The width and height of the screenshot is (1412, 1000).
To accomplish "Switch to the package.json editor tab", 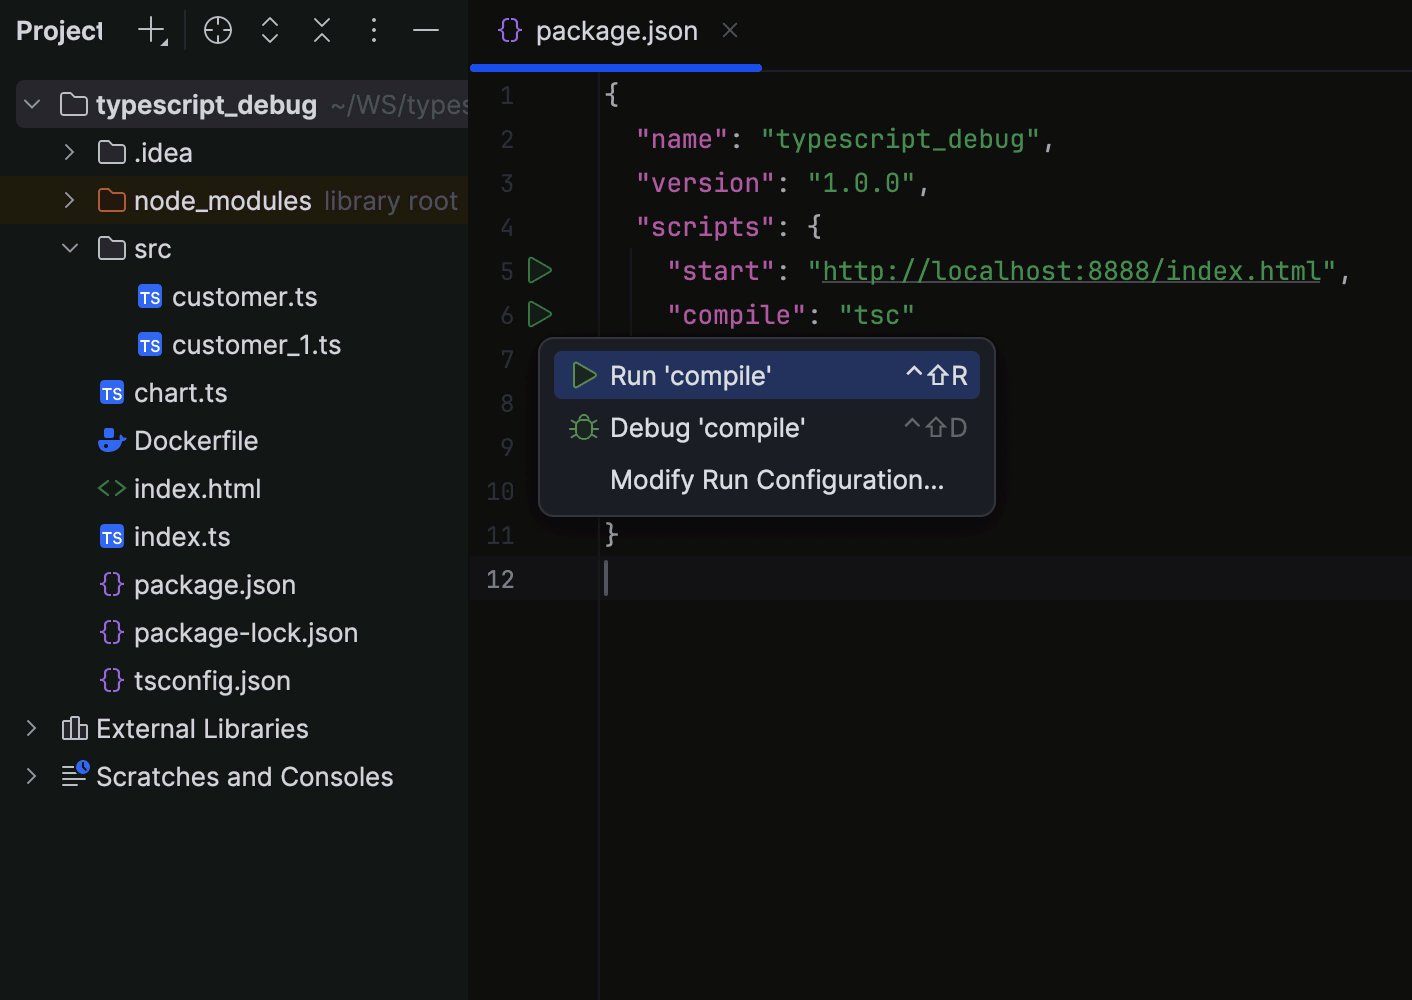I will [x=616, y=32].
